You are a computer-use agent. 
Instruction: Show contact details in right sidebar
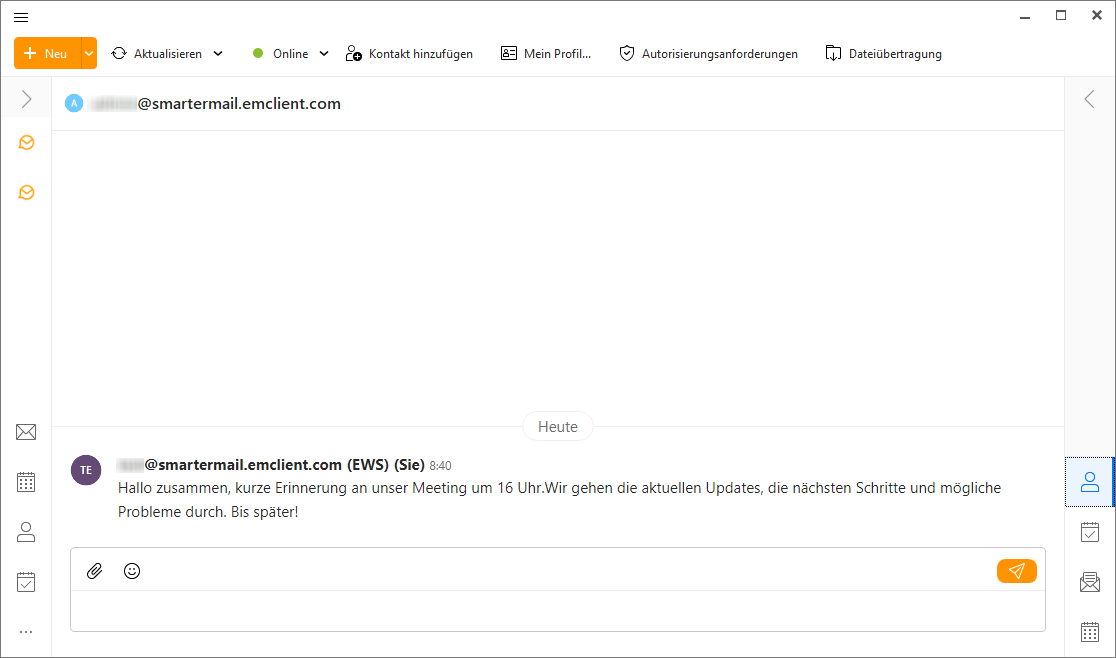[x=1090, y=482]
